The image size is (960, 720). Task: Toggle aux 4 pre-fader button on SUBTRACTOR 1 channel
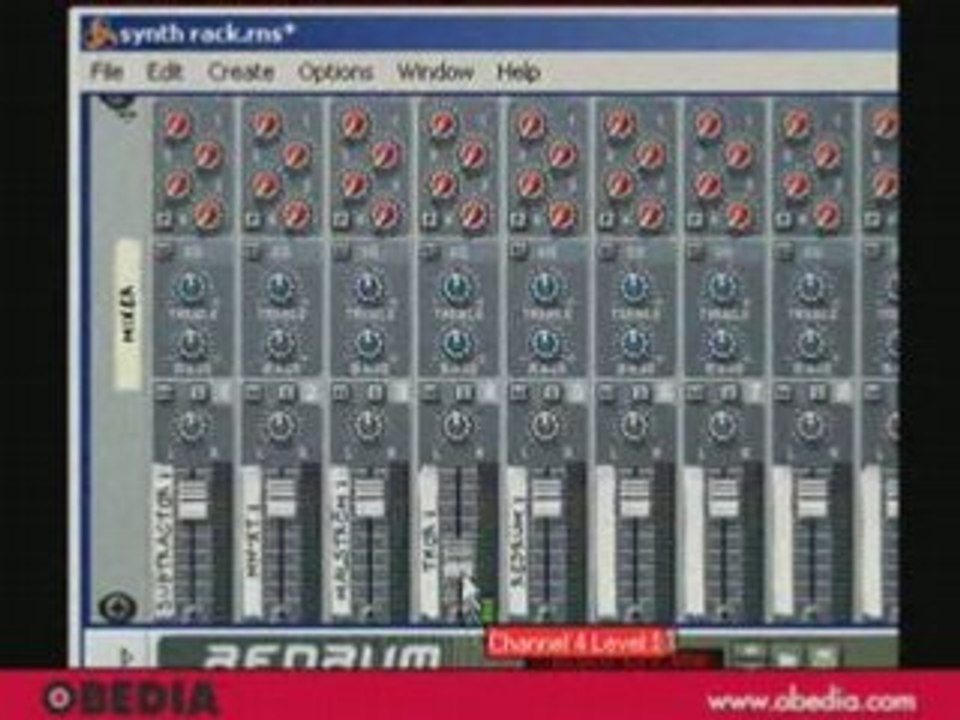pyautogui.click(x=164, y=219)
